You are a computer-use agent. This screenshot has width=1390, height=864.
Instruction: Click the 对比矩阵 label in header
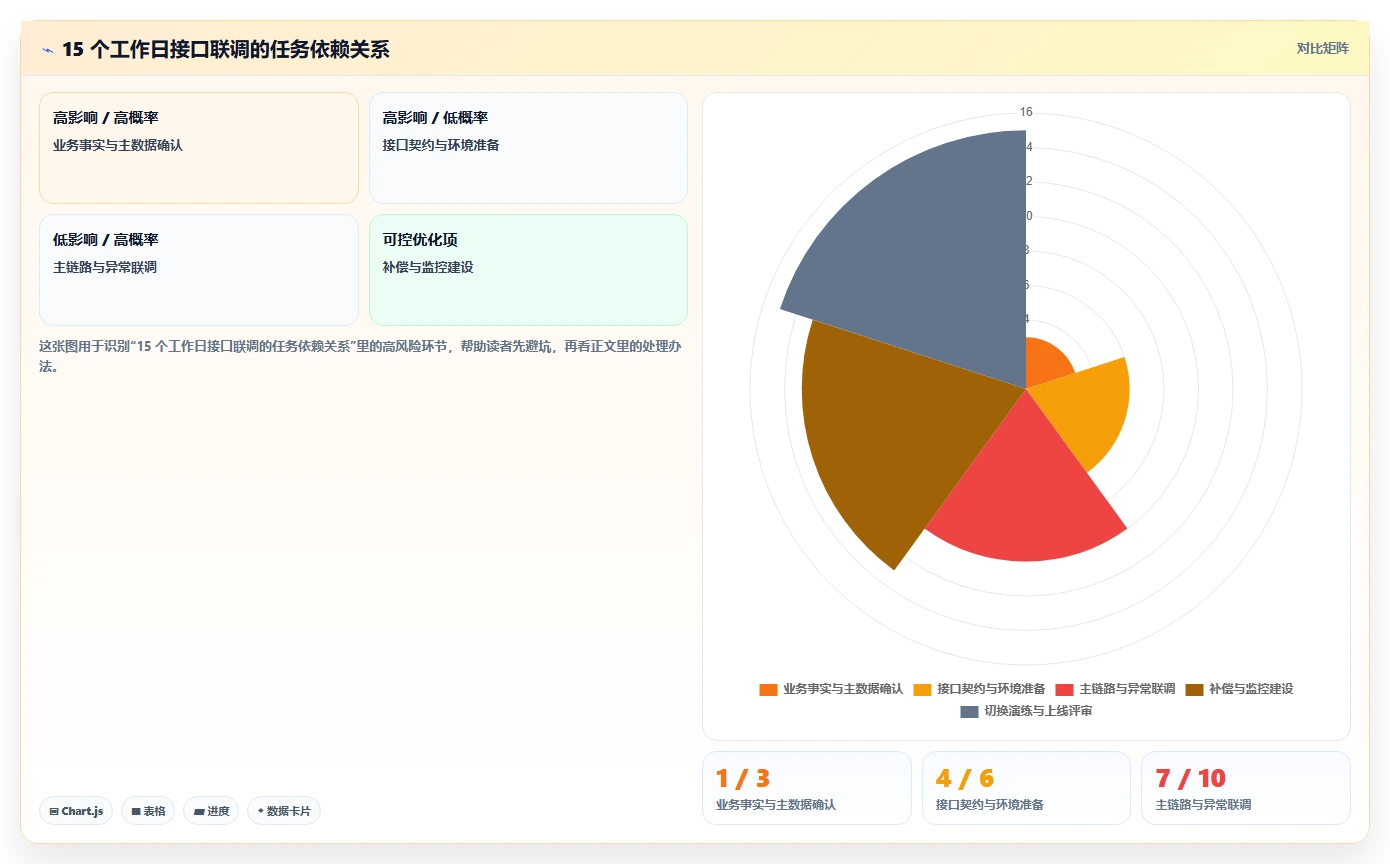(1322, 48)
